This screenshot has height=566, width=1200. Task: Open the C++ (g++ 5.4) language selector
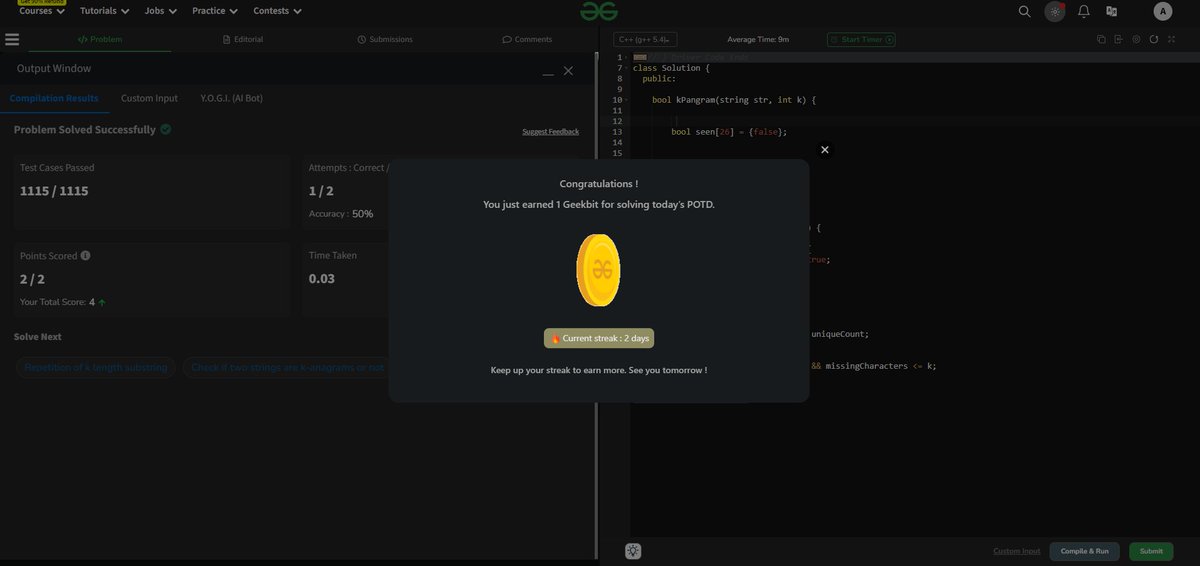(646, 39)
